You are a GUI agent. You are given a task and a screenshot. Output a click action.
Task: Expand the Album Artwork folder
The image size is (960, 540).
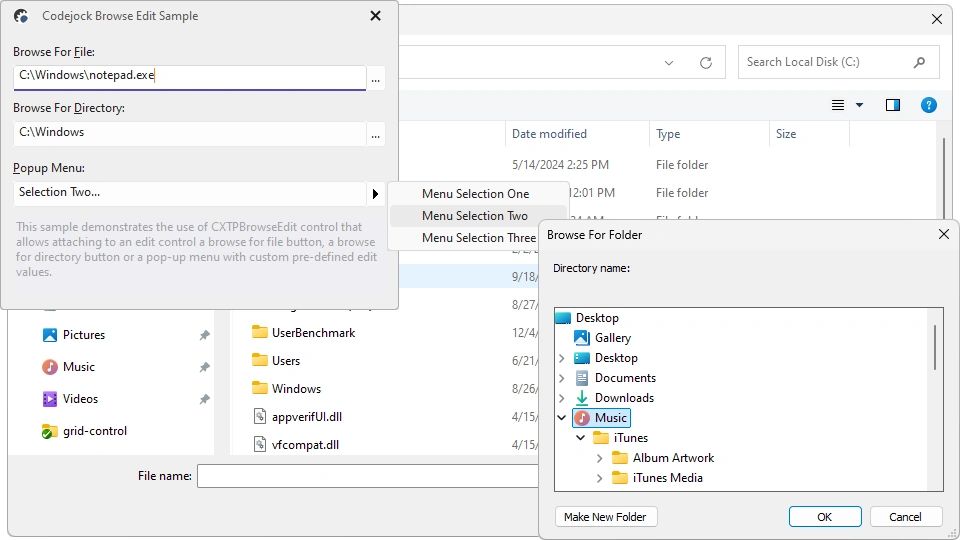(599, 458)
